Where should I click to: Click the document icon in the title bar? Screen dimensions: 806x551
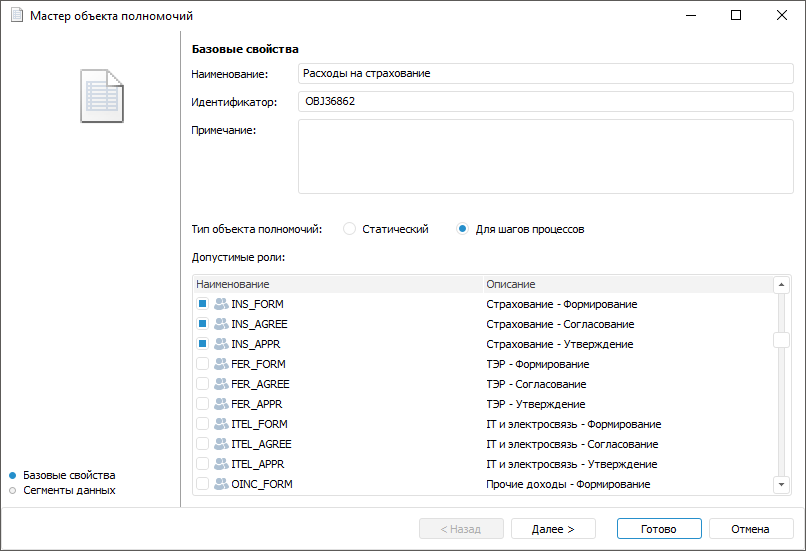coord(16,16)
